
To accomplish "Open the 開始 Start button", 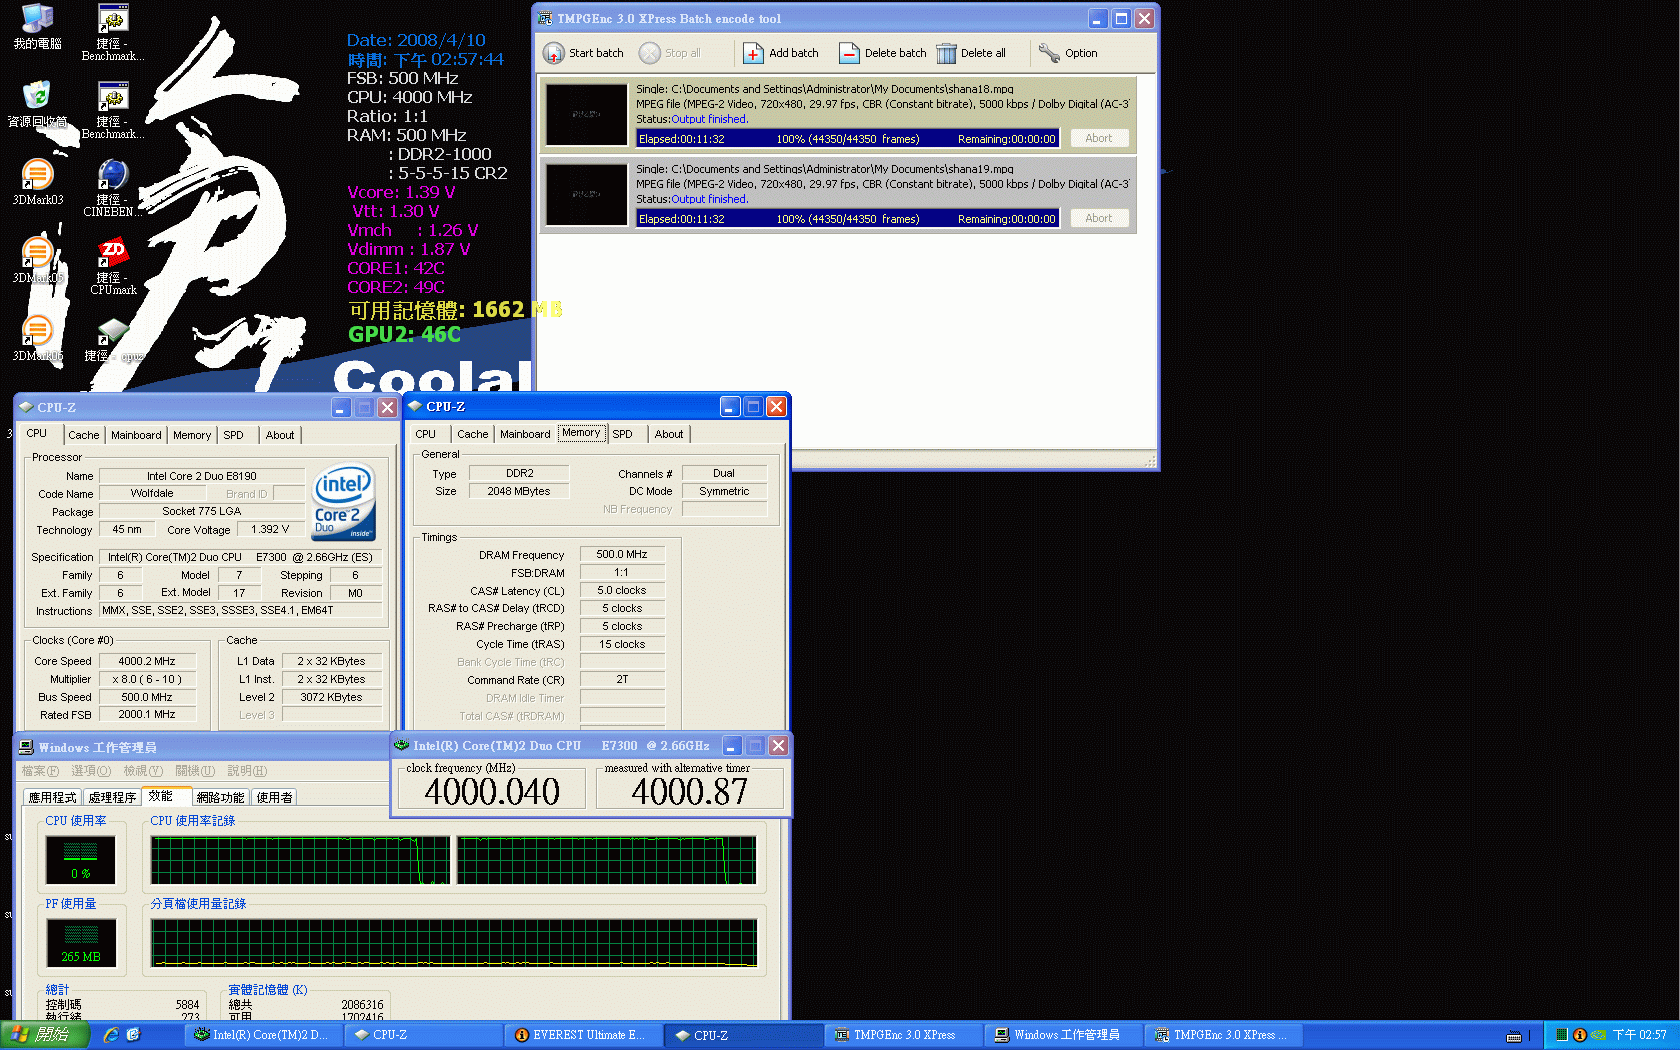I will coord(45,1035).
